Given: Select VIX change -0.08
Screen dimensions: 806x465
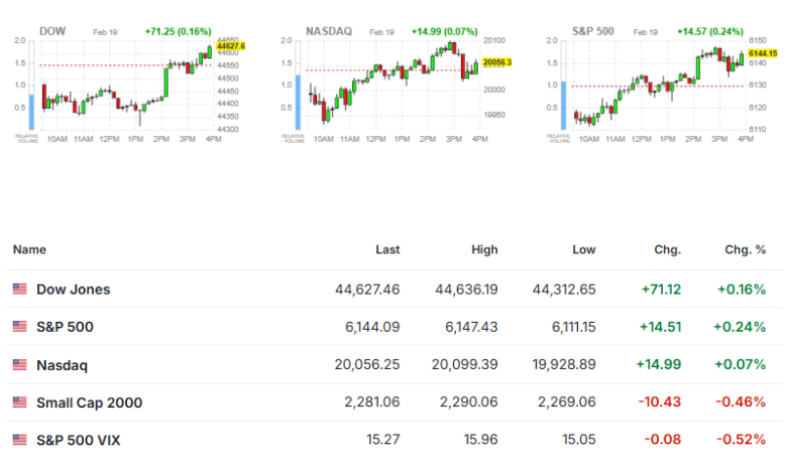Looking at the screenshot, I should tap(663, 440).
